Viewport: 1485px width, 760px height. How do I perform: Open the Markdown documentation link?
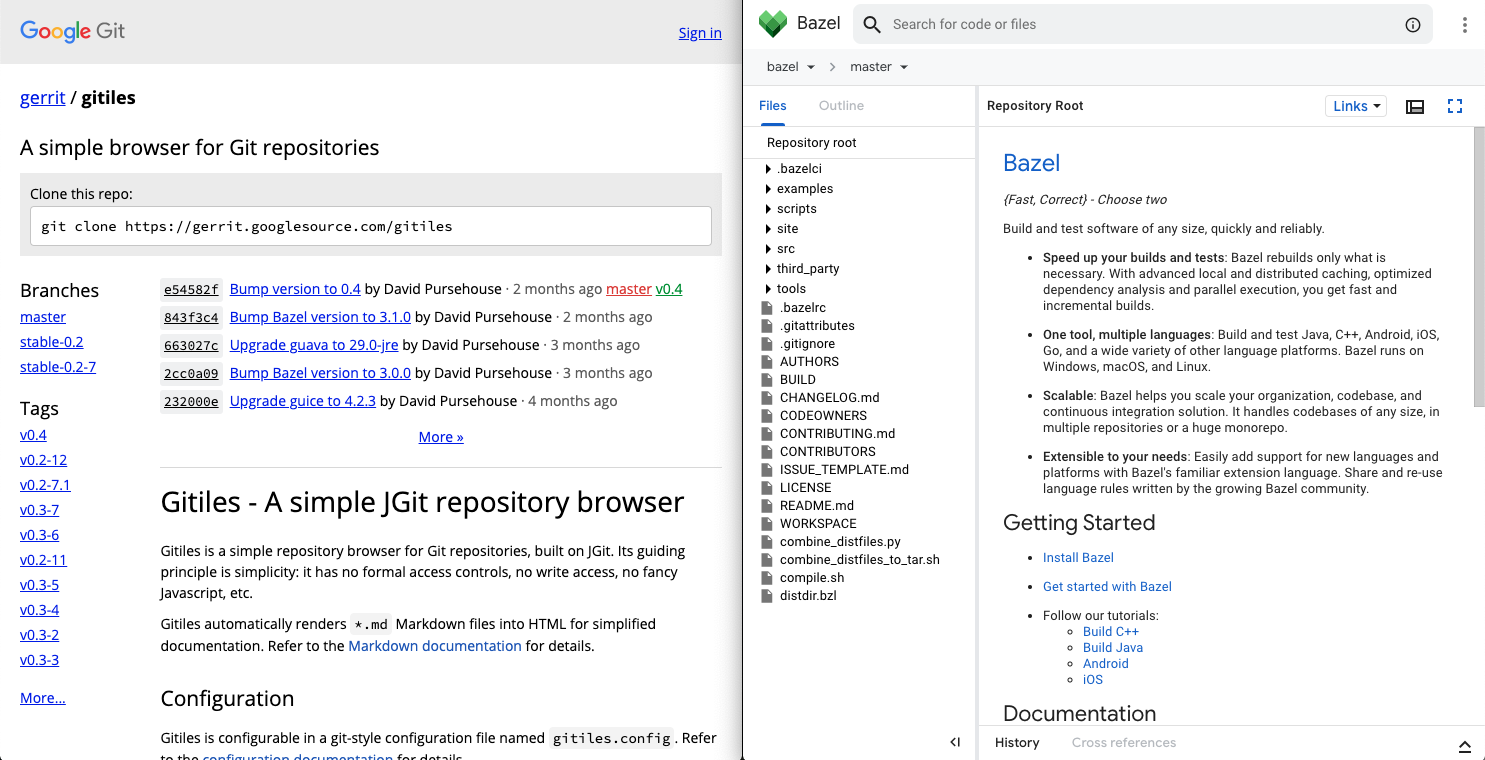click(x=435, y=646)
